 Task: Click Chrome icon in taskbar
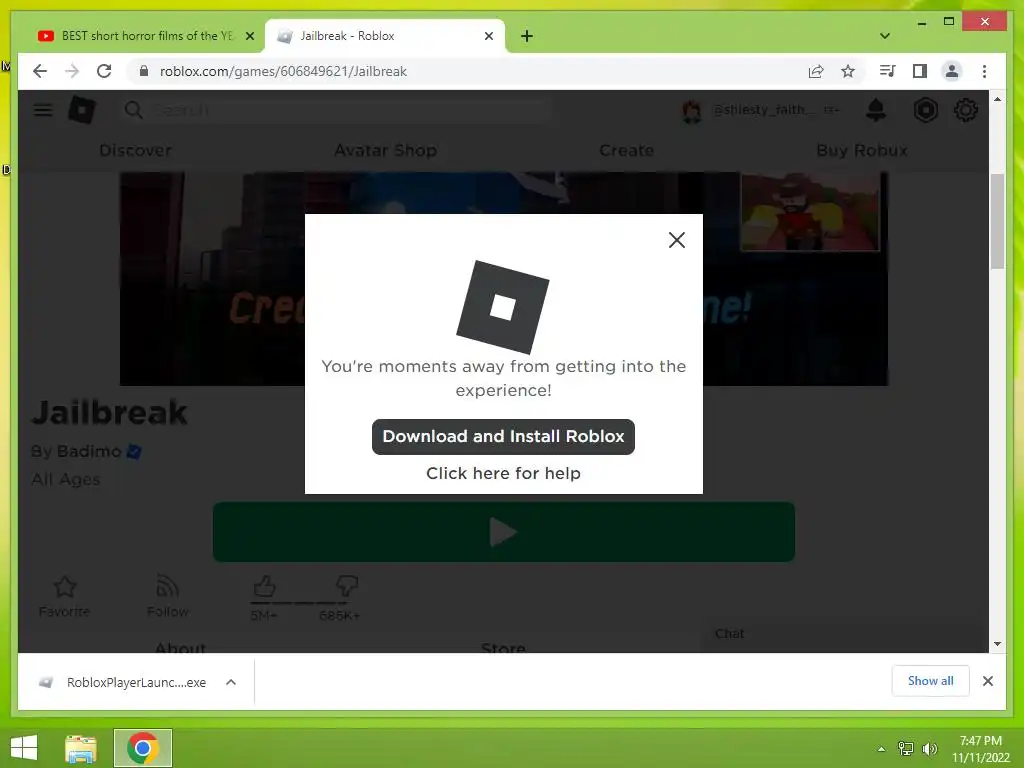[142, 748]
